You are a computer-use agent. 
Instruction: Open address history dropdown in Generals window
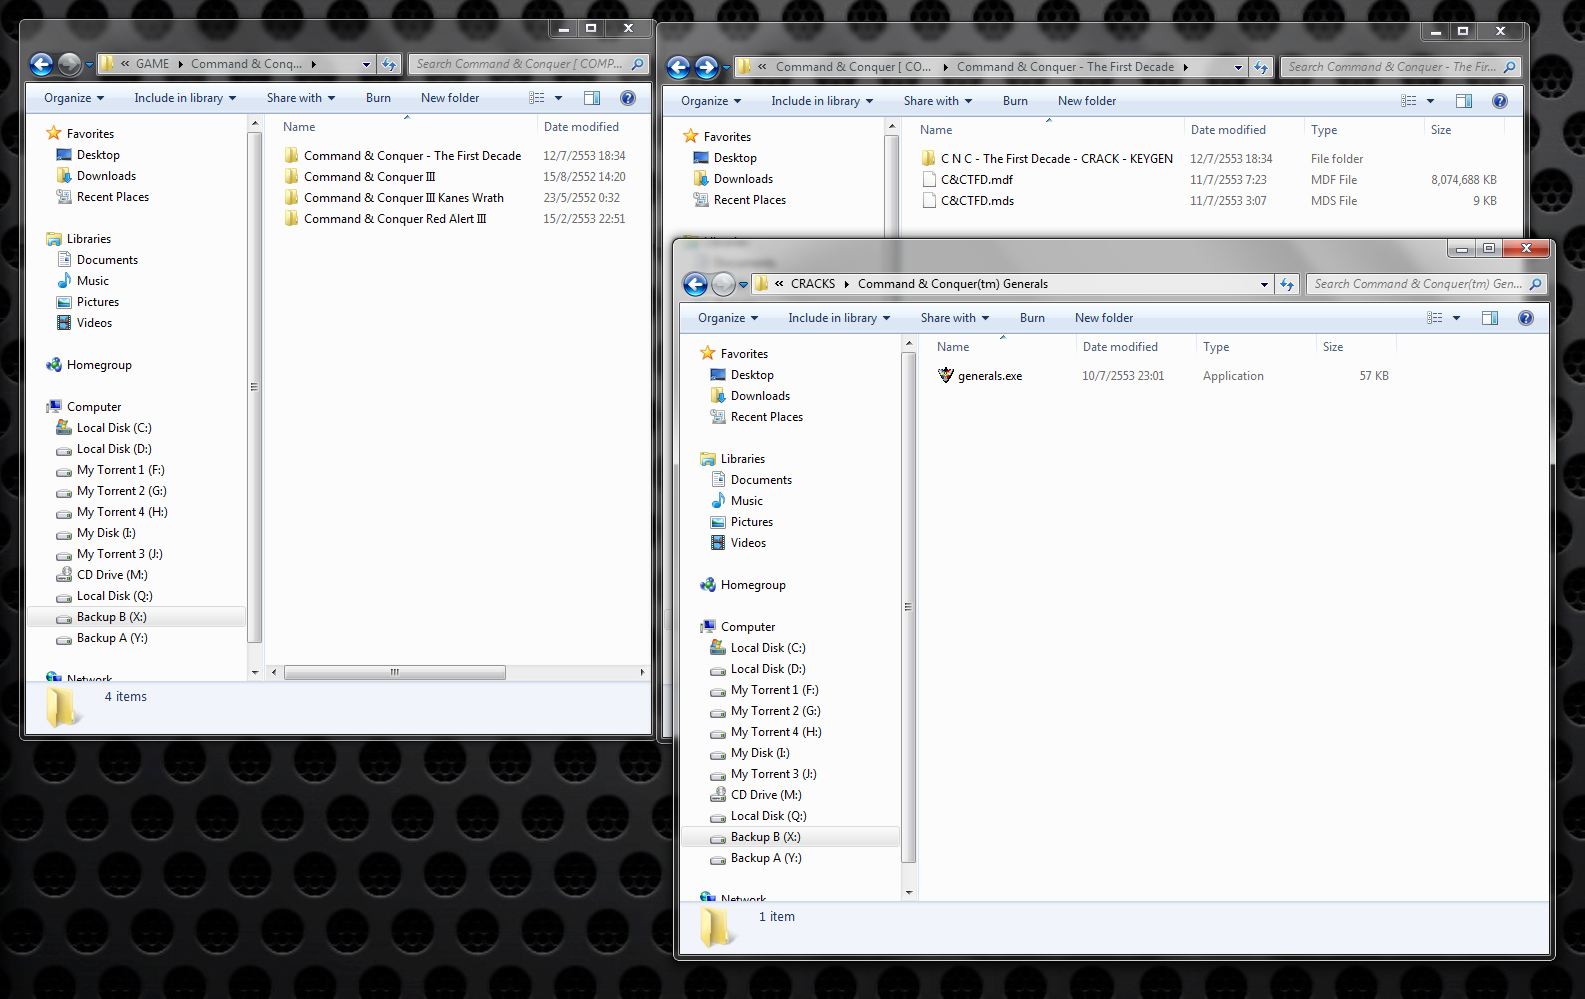point(1264,284)
